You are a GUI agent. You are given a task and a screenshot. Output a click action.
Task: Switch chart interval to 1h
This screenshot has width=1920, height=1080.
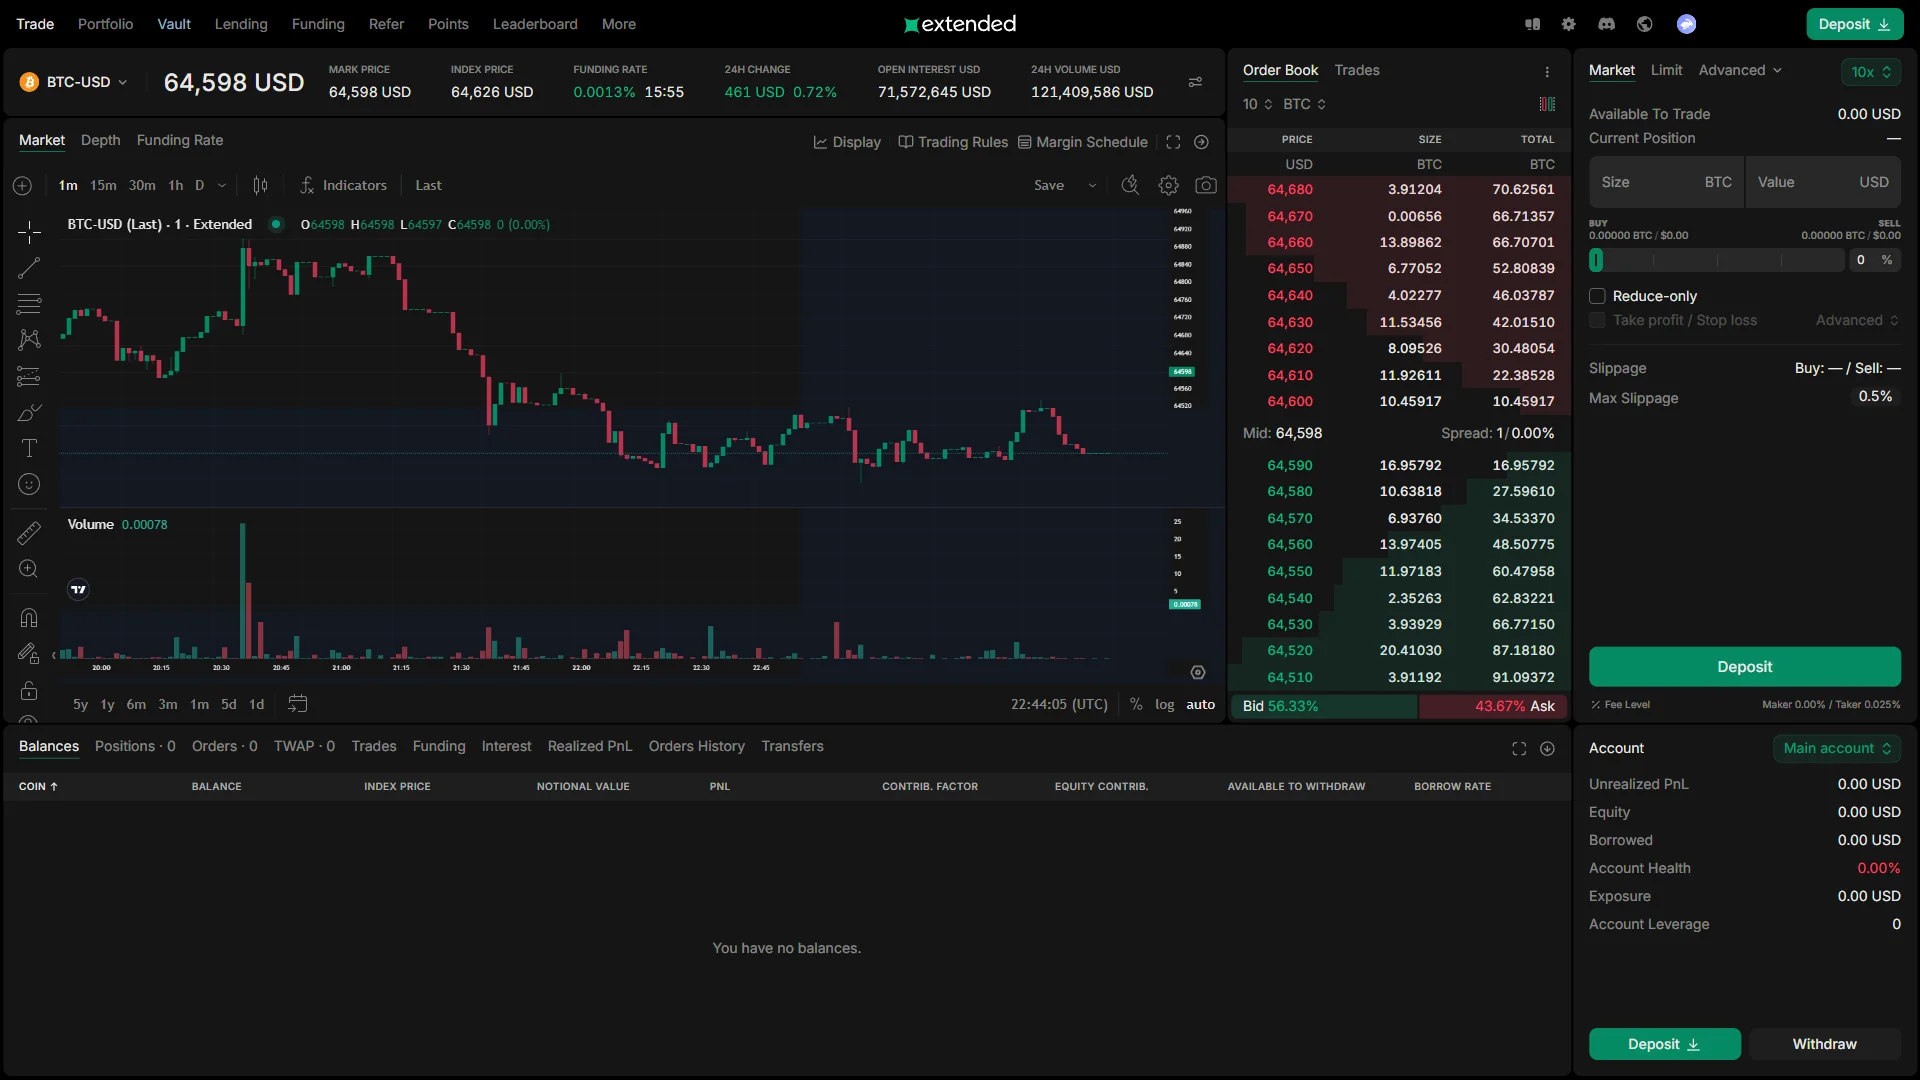[176, 185]
